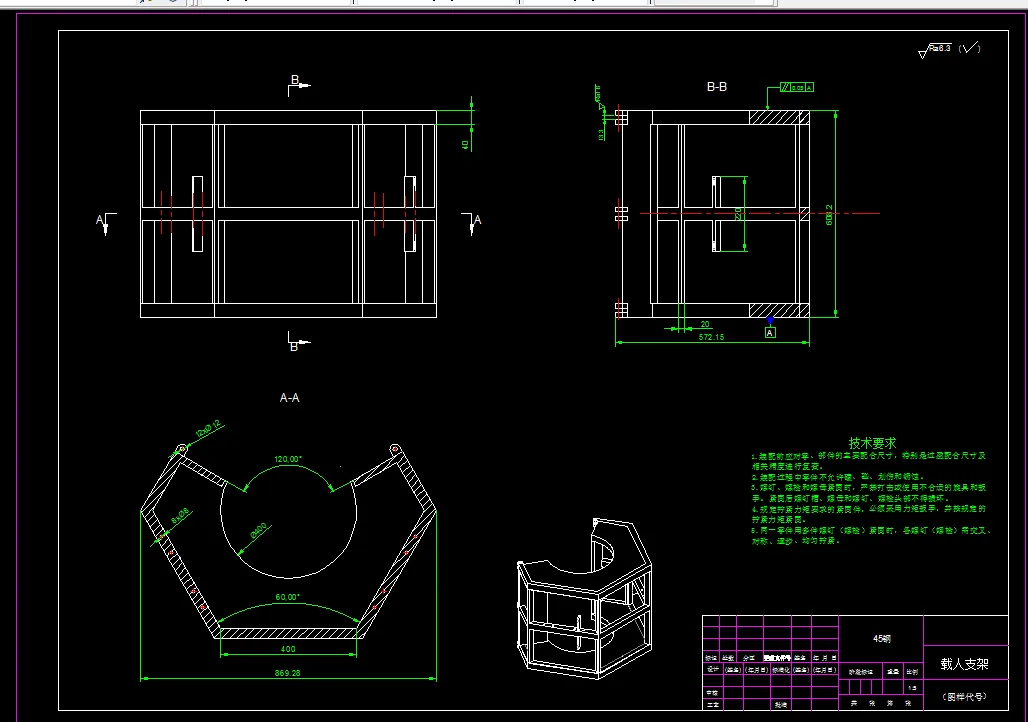
Task: Select technical requirement line starting with 1.
Action: point(869,460)
